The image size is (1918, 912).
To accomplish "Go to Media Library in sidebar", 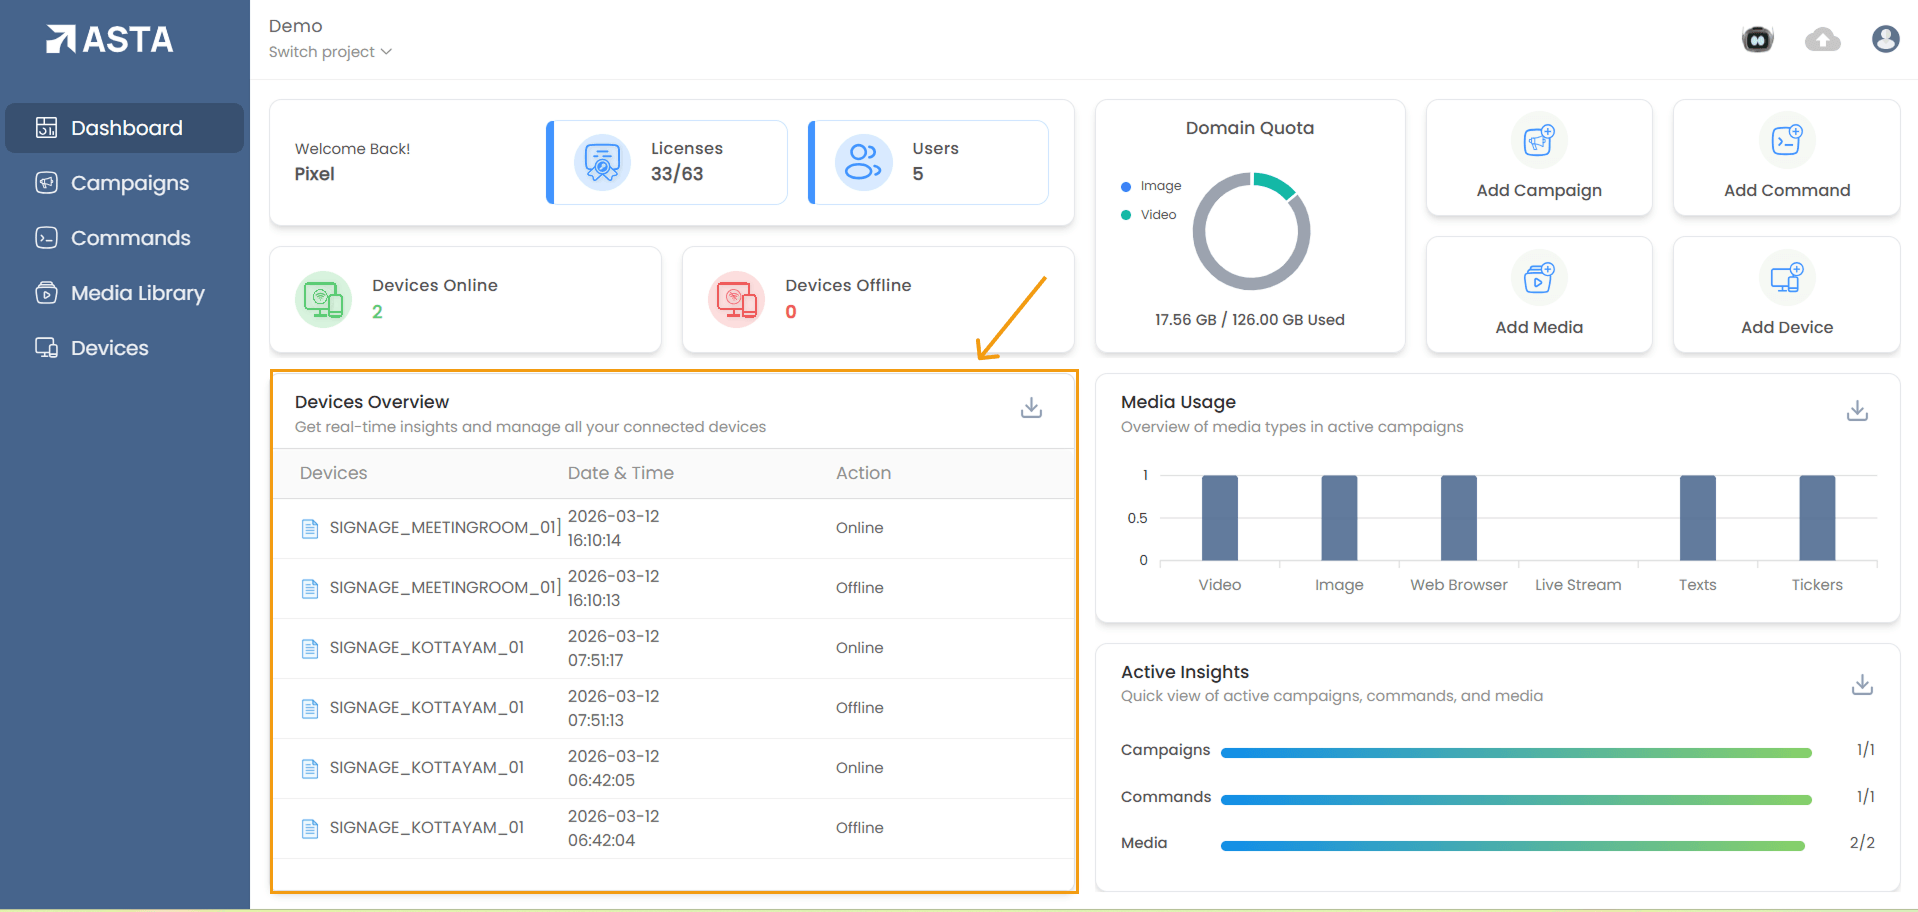I will coord(137,293).
